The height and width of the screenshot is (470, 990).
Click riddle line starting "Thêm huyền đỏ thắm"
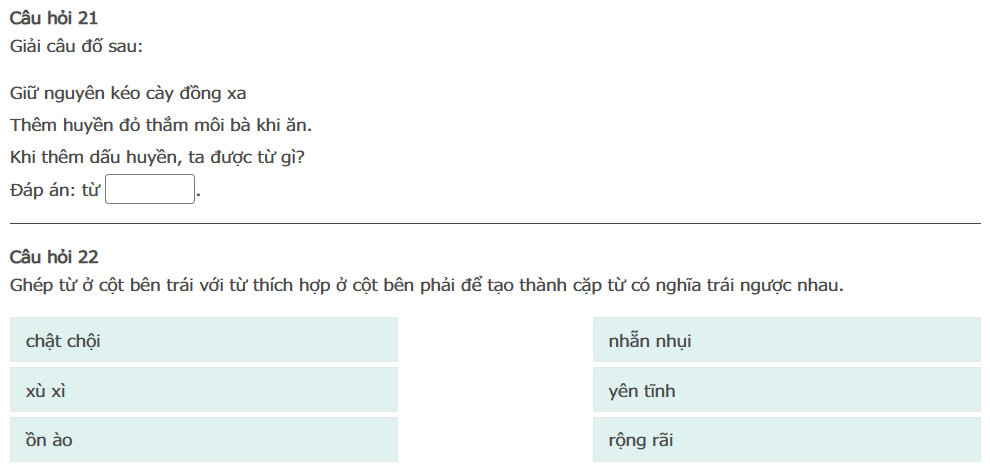tap(161, 126)
